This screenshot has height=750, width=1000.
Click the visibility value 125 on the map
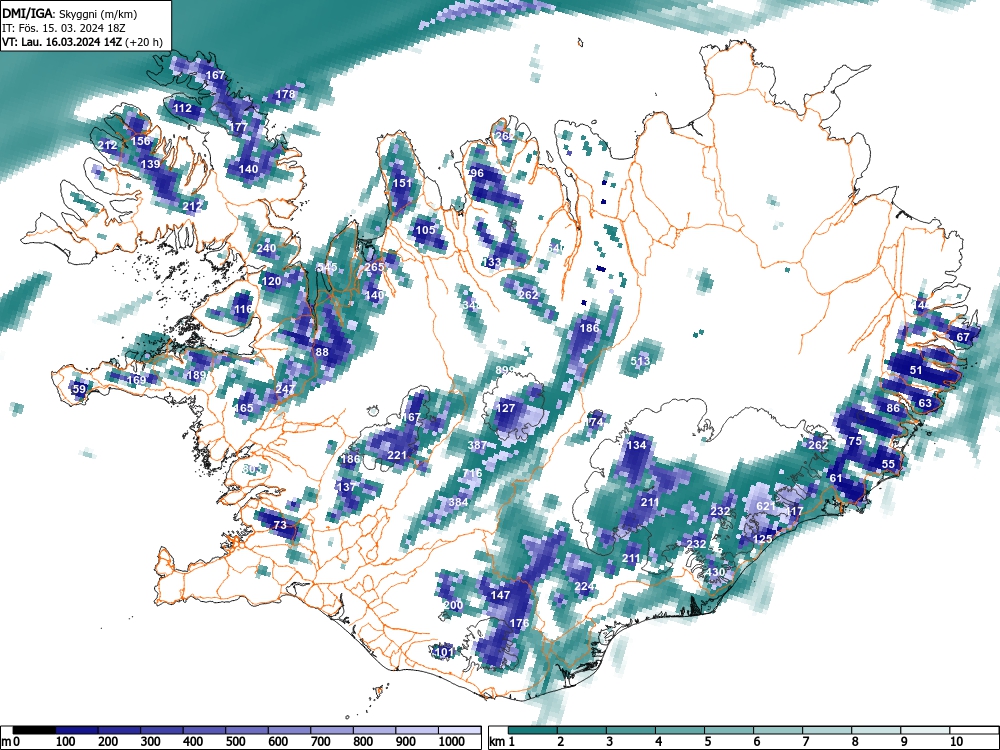(x=762, y=539)
